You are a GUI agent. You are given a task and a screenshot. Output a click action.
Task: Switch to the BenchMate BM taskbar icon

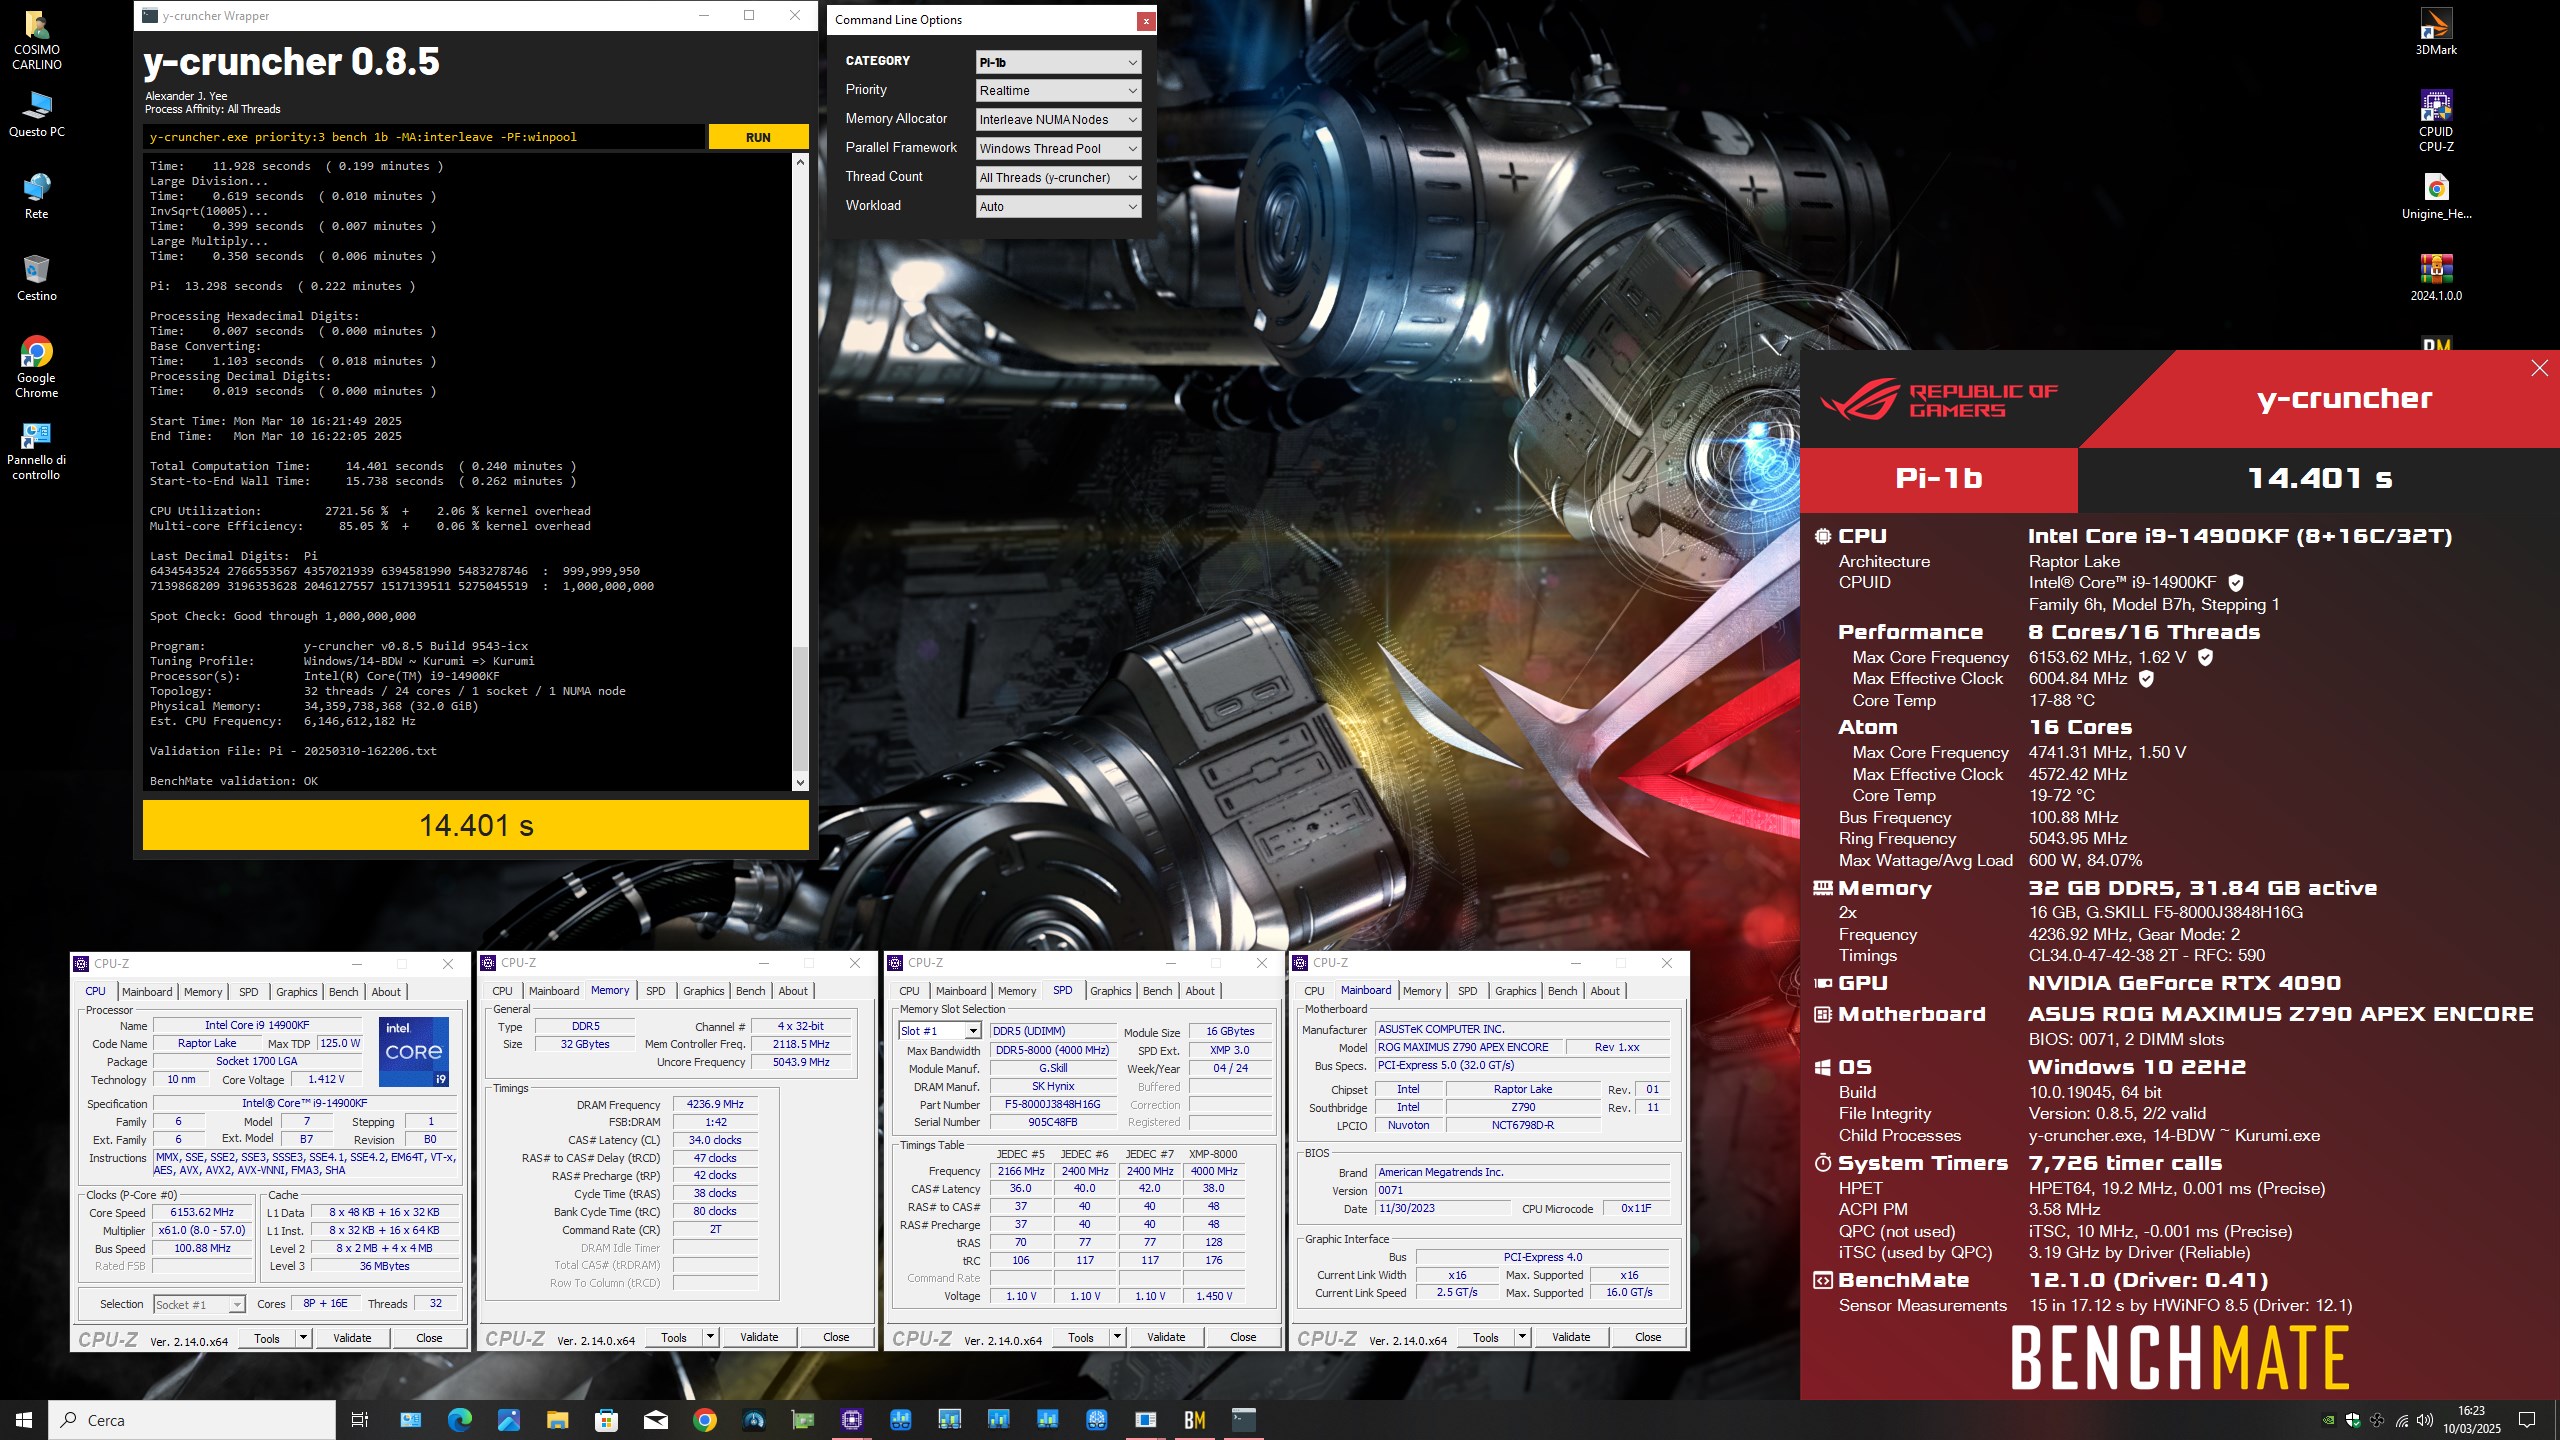point(1194,1420)
